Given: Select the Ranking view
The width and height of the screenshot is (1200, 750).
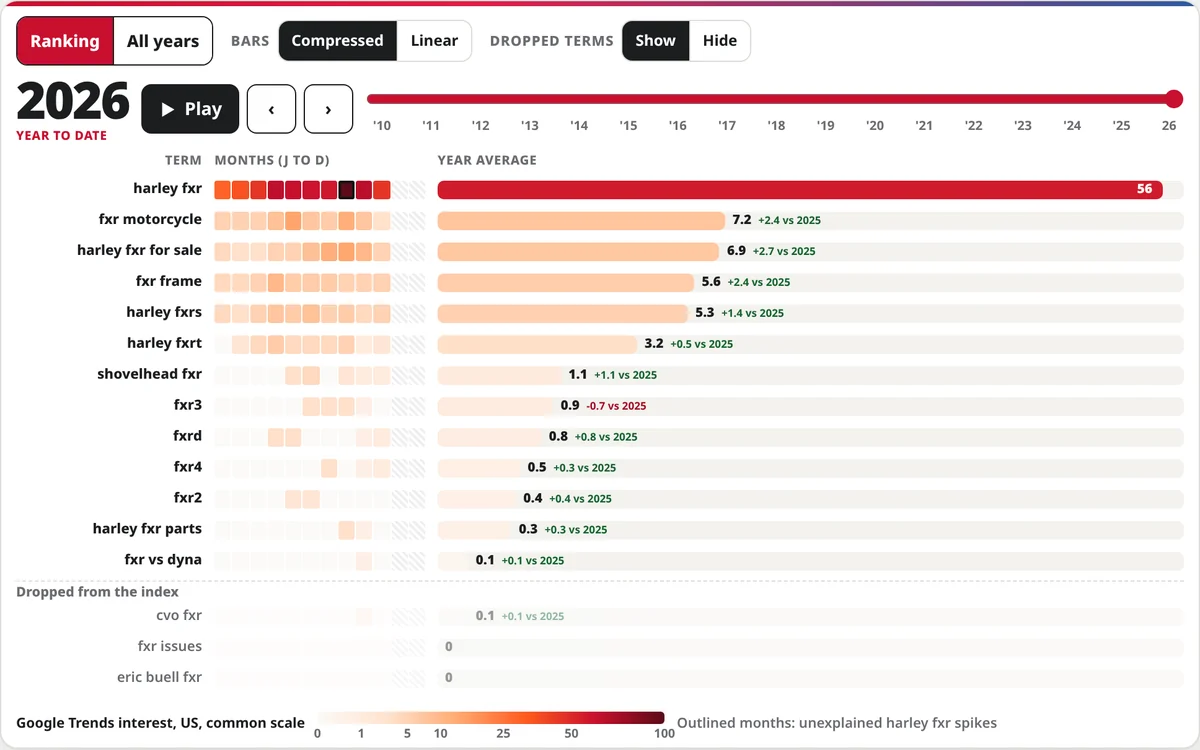Looking at the screenshot, I should tap(65, 41).
